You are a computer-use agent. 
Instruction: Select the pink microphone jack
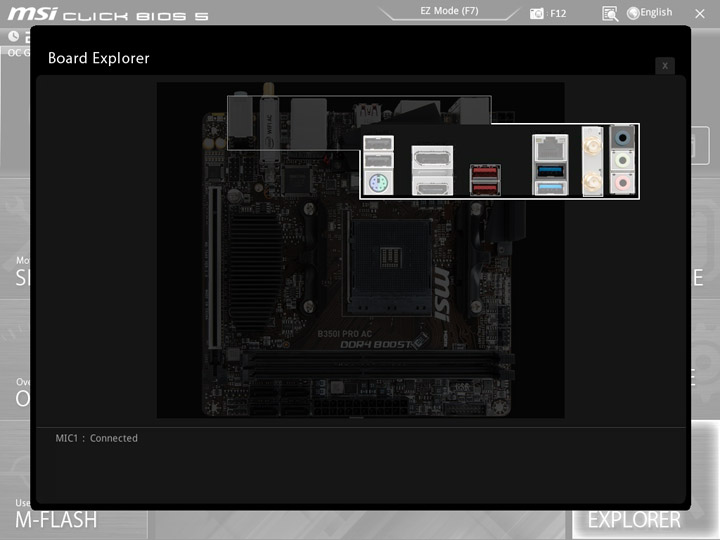[x=623, y=183]
